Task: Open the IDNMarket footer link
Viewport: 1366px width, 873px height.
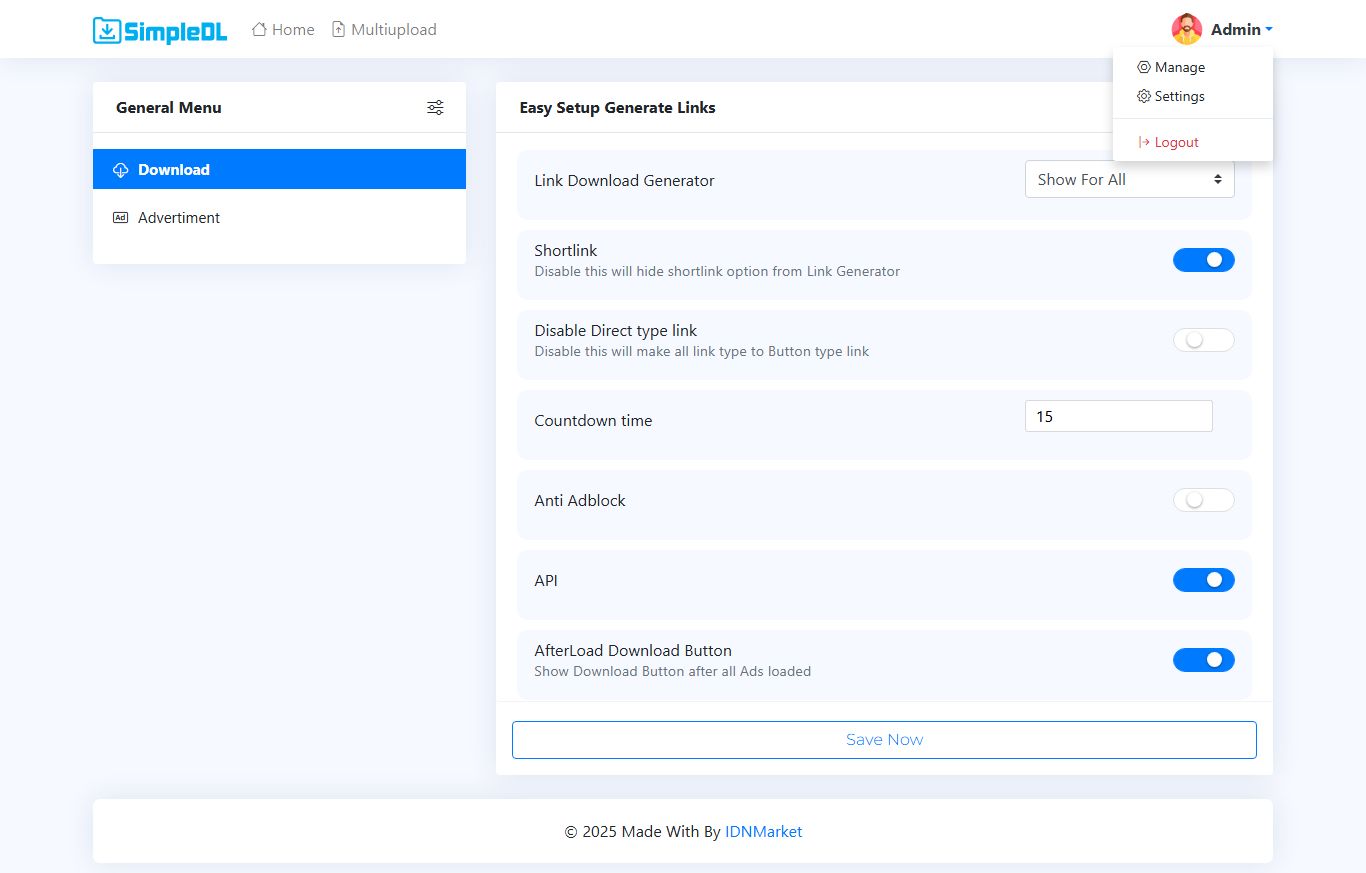Action: click(763, 832)
